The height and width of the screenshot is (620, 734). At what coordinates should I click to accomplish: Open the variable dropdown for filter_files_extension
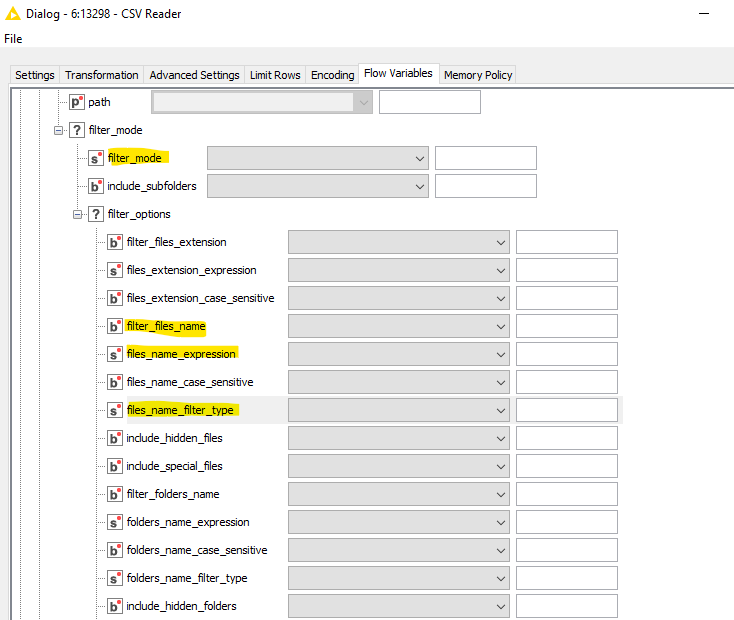point(399,242)
